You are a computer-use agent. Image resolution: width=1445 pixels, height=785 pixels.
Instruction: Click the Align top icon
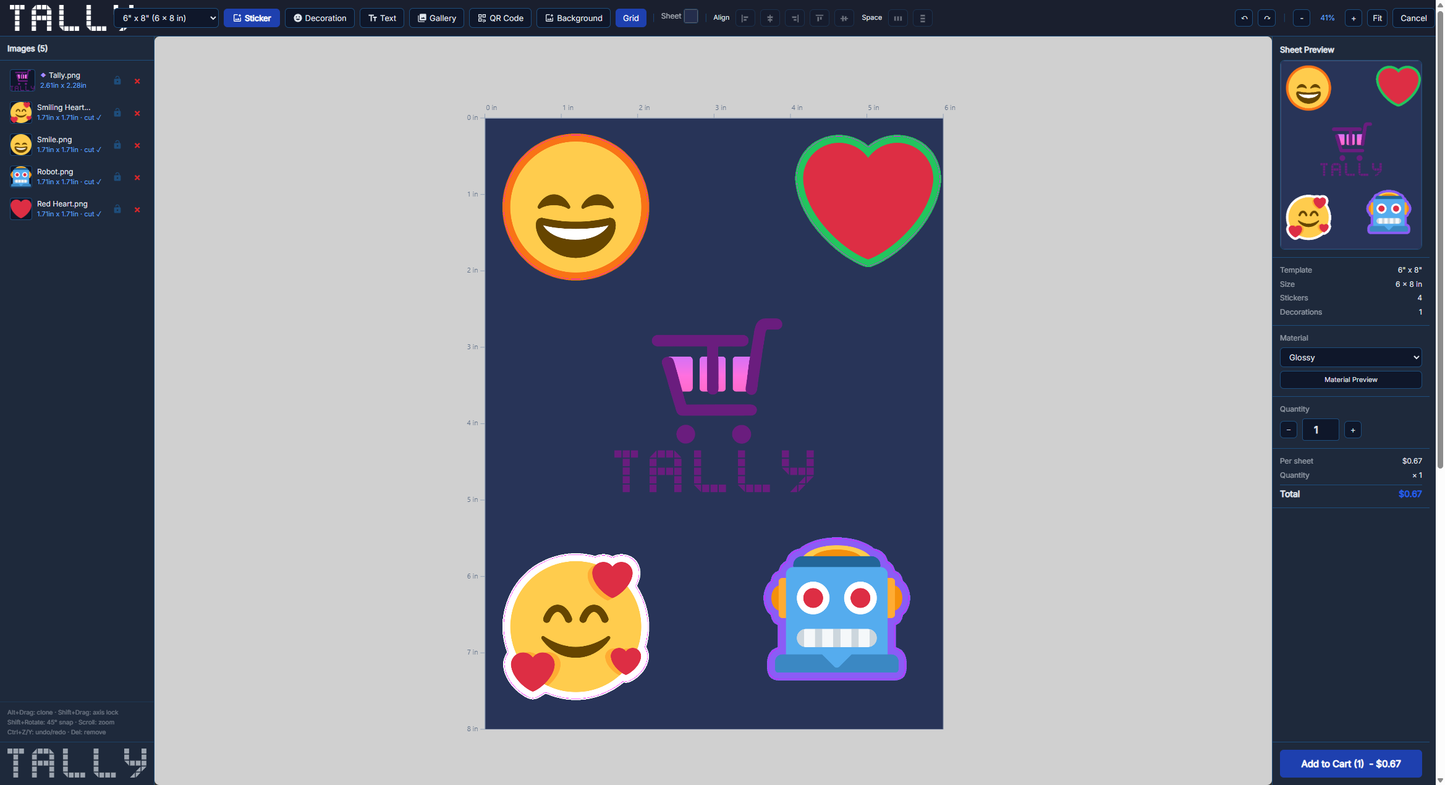coord(819,18)
